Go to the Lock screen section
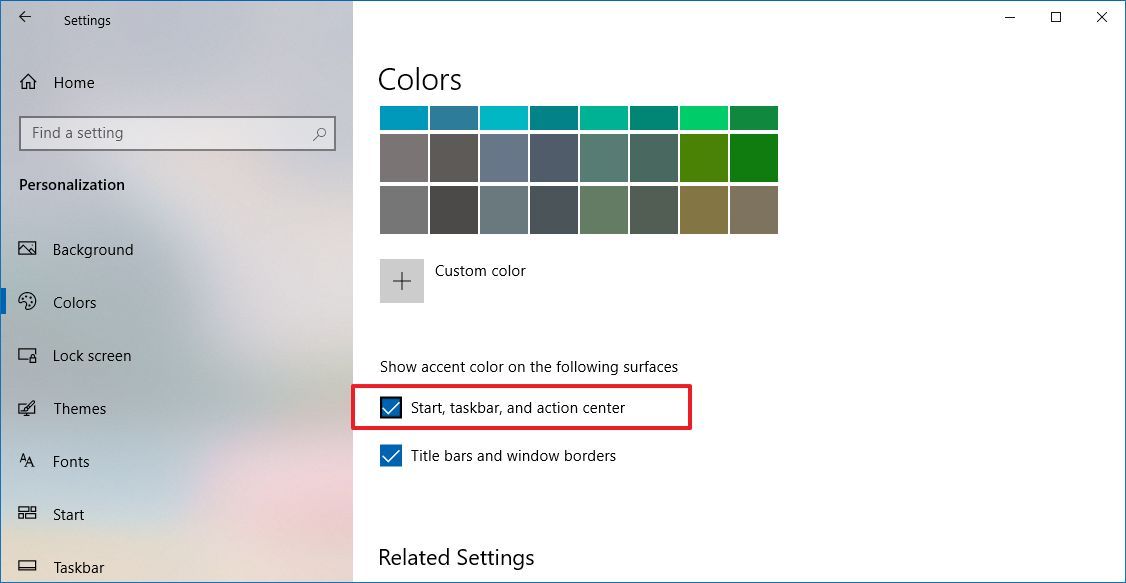Image resolution: width=1126 pixels, height=583 pixels. 92,355
